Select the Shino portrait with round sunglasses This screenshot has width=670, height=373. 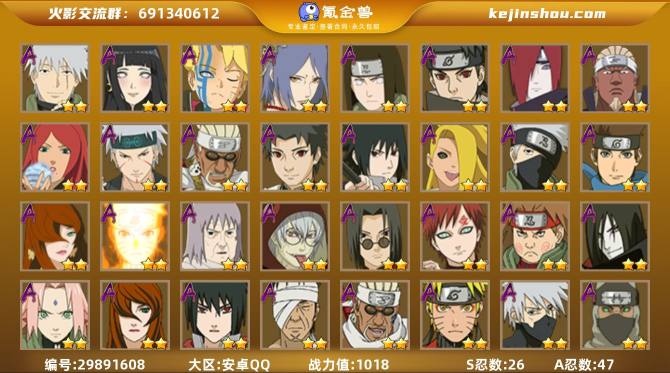tap(375, 236)
